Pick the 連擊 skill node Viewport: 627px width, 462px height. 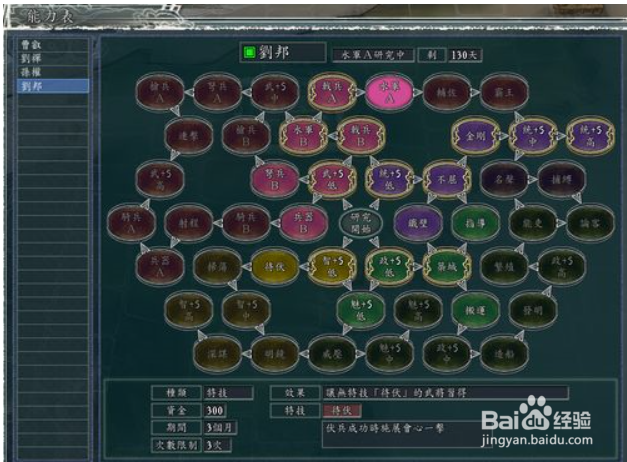point(188,136)
